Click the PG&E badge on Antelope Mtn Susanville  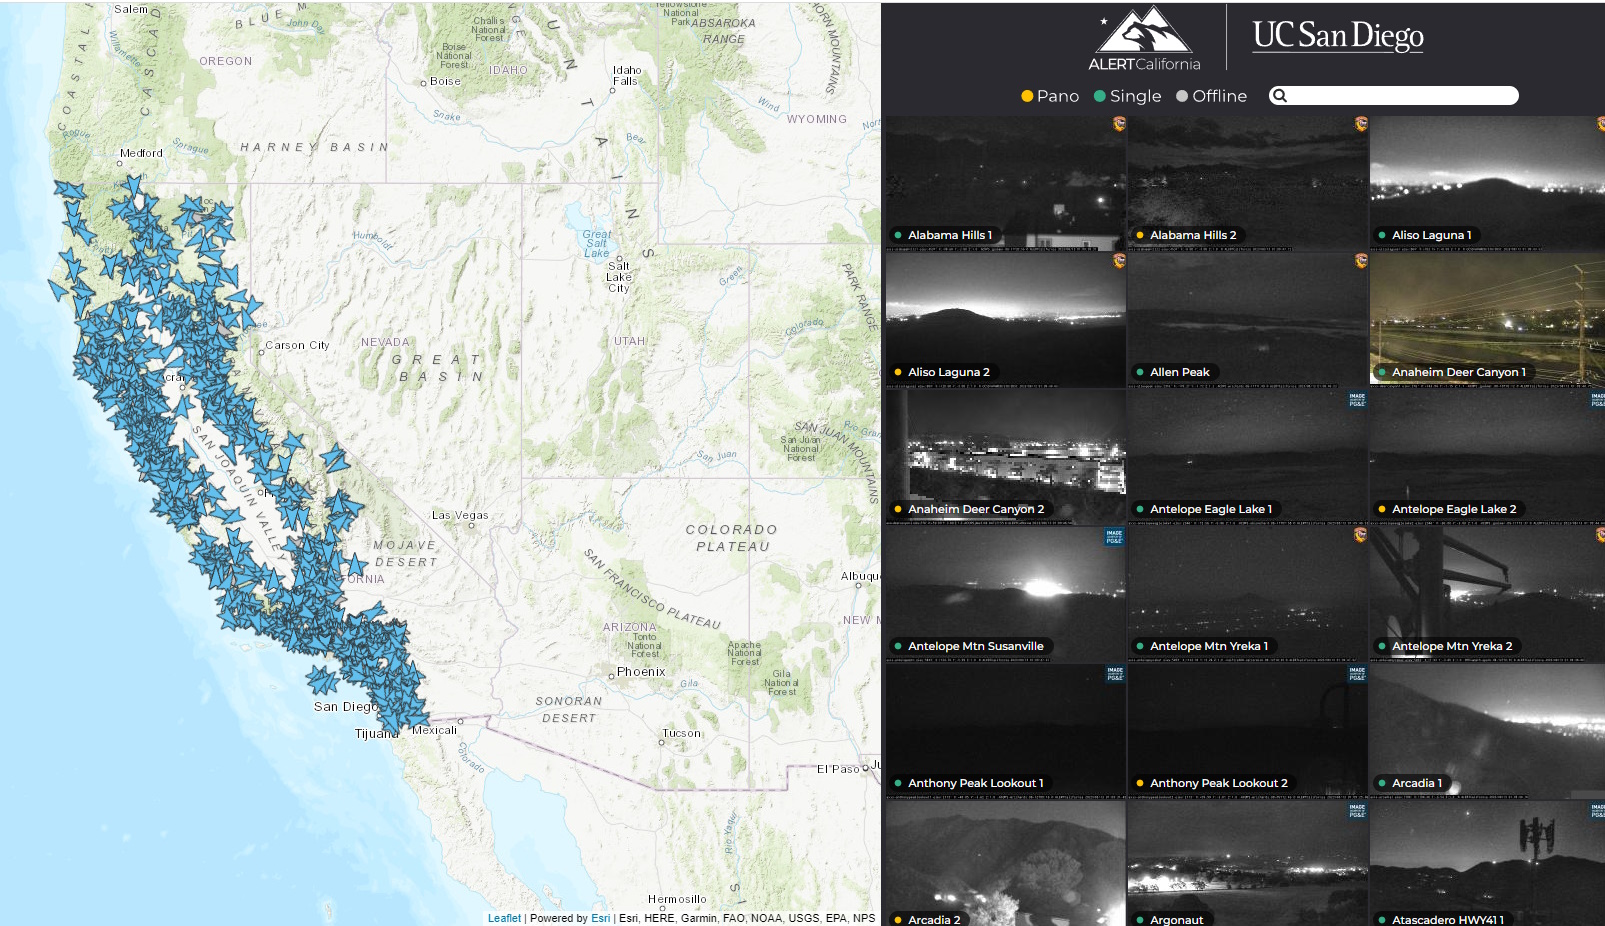click(x=1114, y=537)
